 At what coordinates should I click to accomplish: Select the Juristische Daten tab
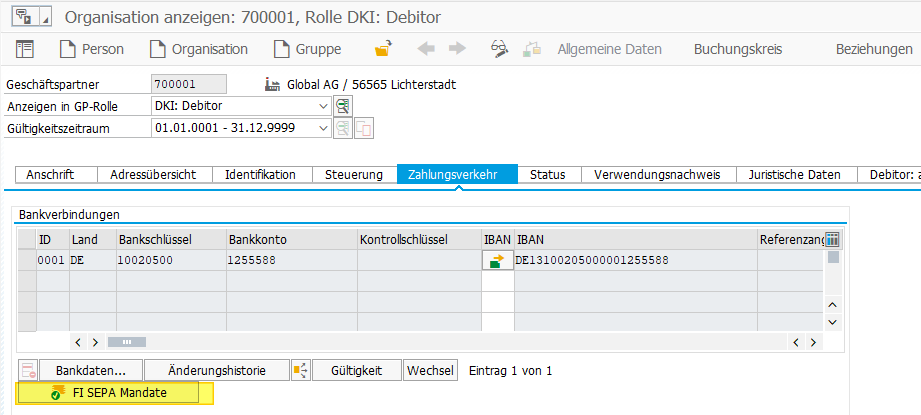794,175
